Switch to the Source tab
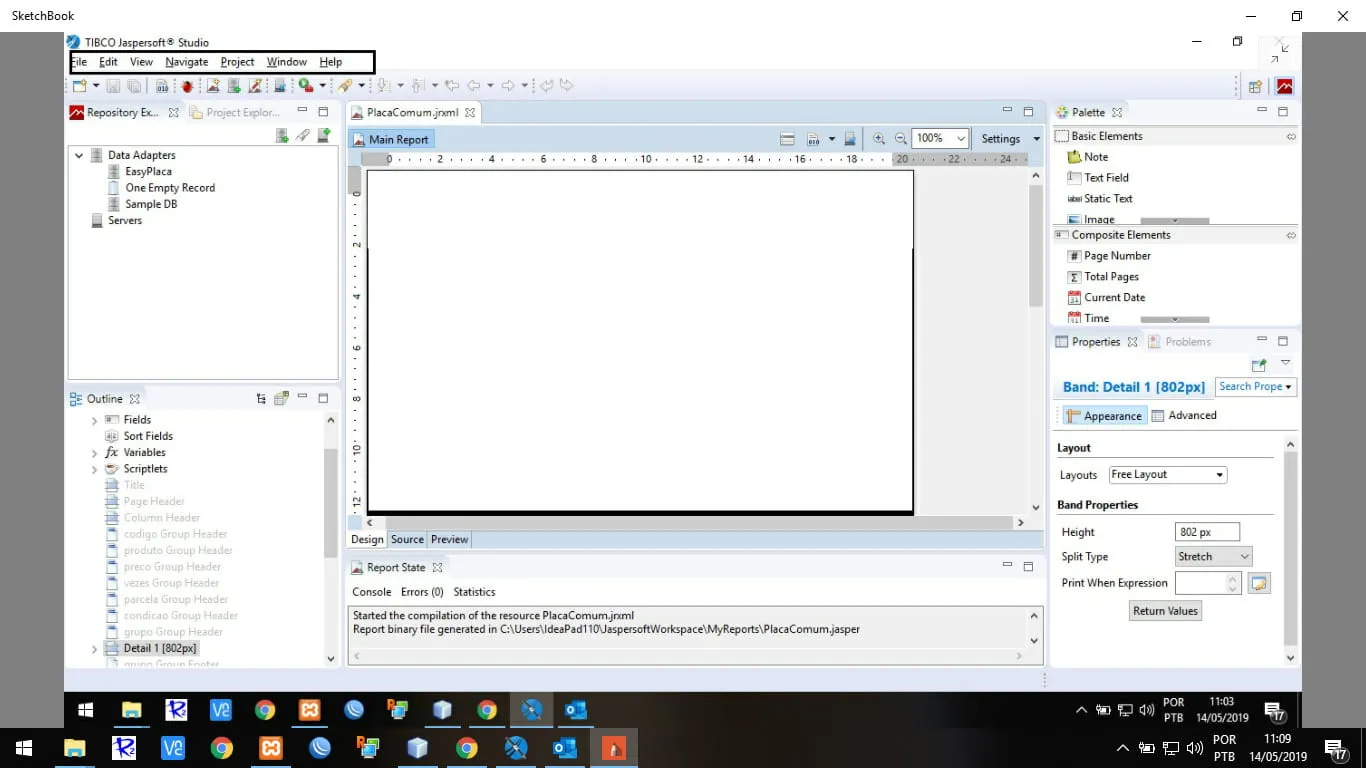This screenshot has height=768, width=1366. [407, 540]
